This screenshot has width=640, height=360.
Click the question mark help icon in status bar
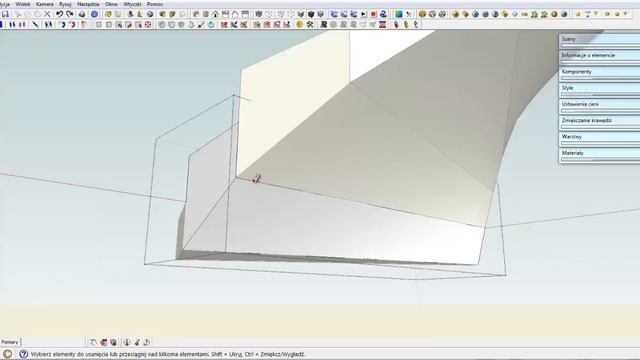coord(23,354)
